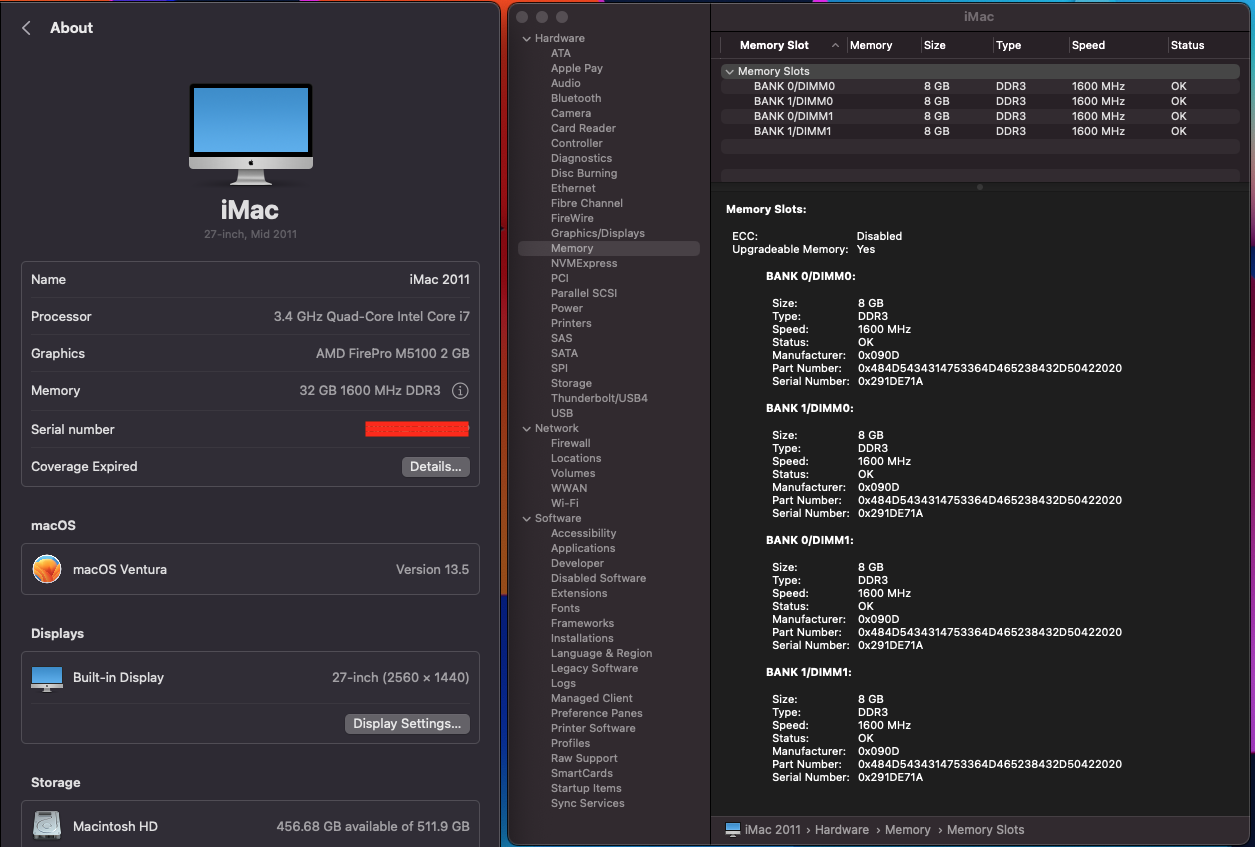Sort by Status column header
The image size is (1255, 847).
click(1188, 45)
